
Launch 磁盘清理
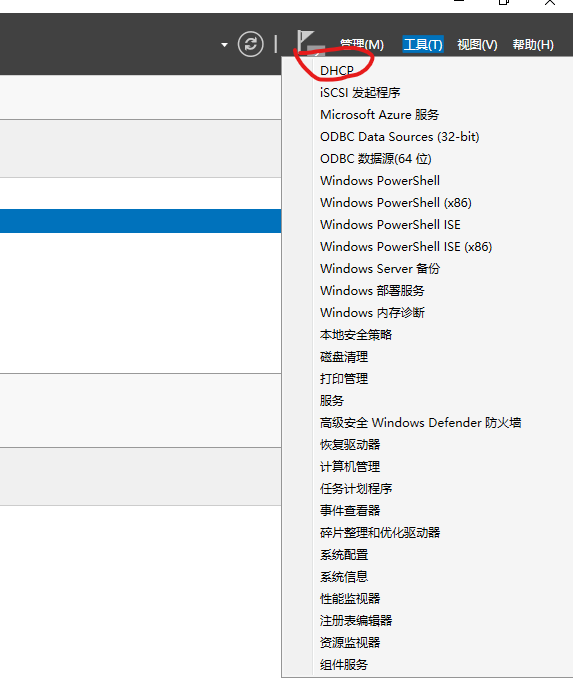click(344, 356)
